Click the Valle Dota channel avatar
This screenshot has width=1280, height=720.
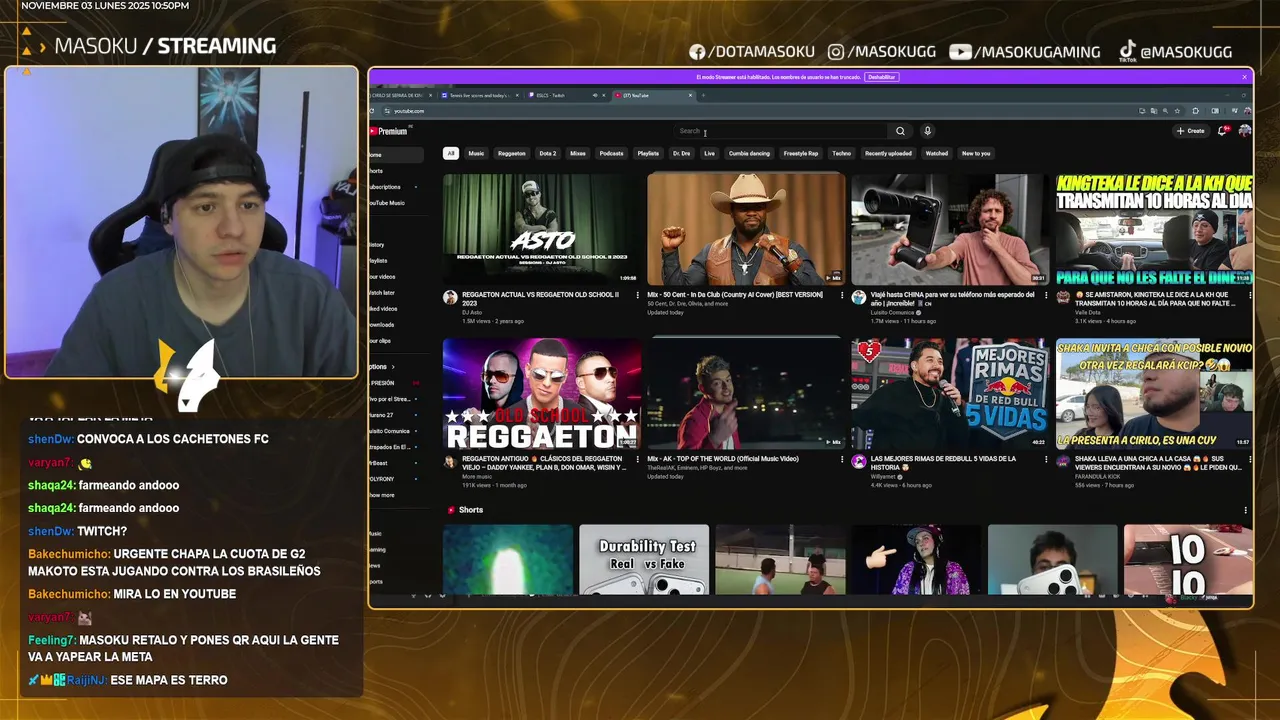click(1062, 298)
